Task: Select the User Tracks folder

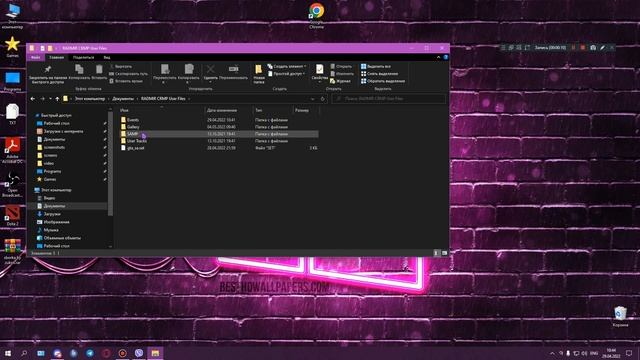Action: (137, 141)
